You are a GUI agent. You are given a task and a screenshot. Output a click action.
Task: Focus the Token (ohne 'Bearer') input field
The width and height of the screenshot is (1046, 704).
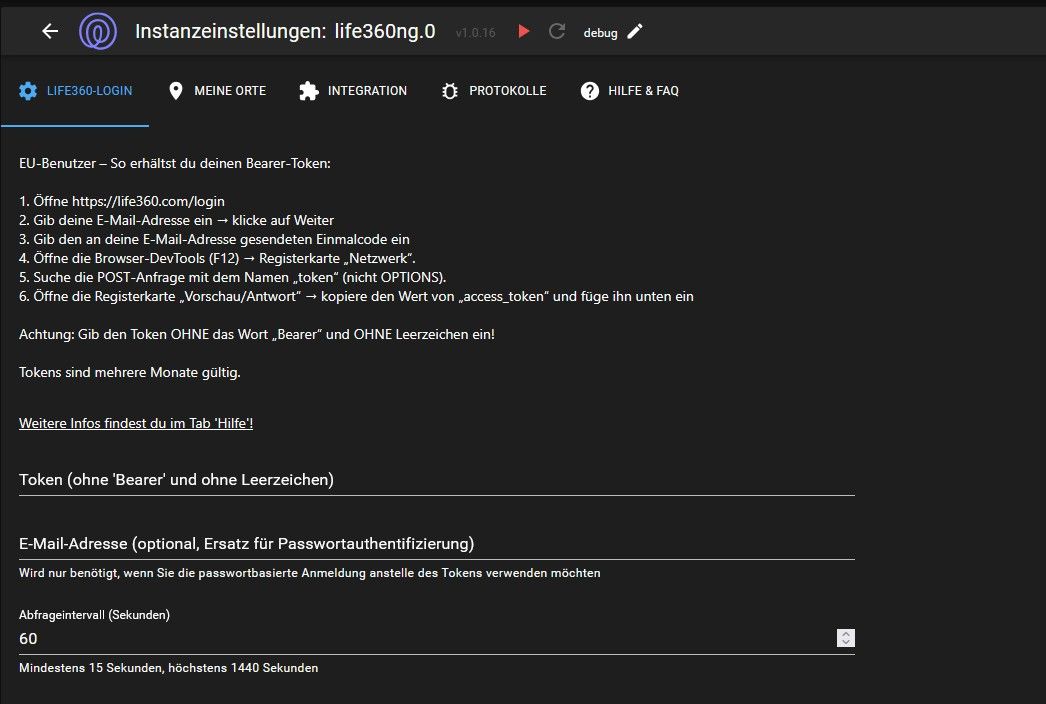[436, 480]
